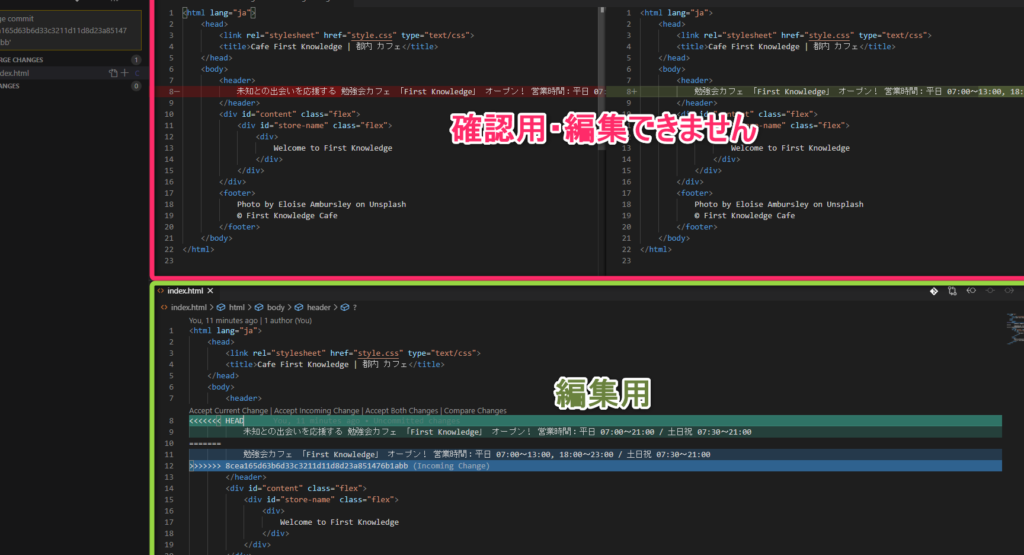The image size is (1024, 555).
Task: Click the conflict status letter C next to index.html
Action: click(137, 73)
